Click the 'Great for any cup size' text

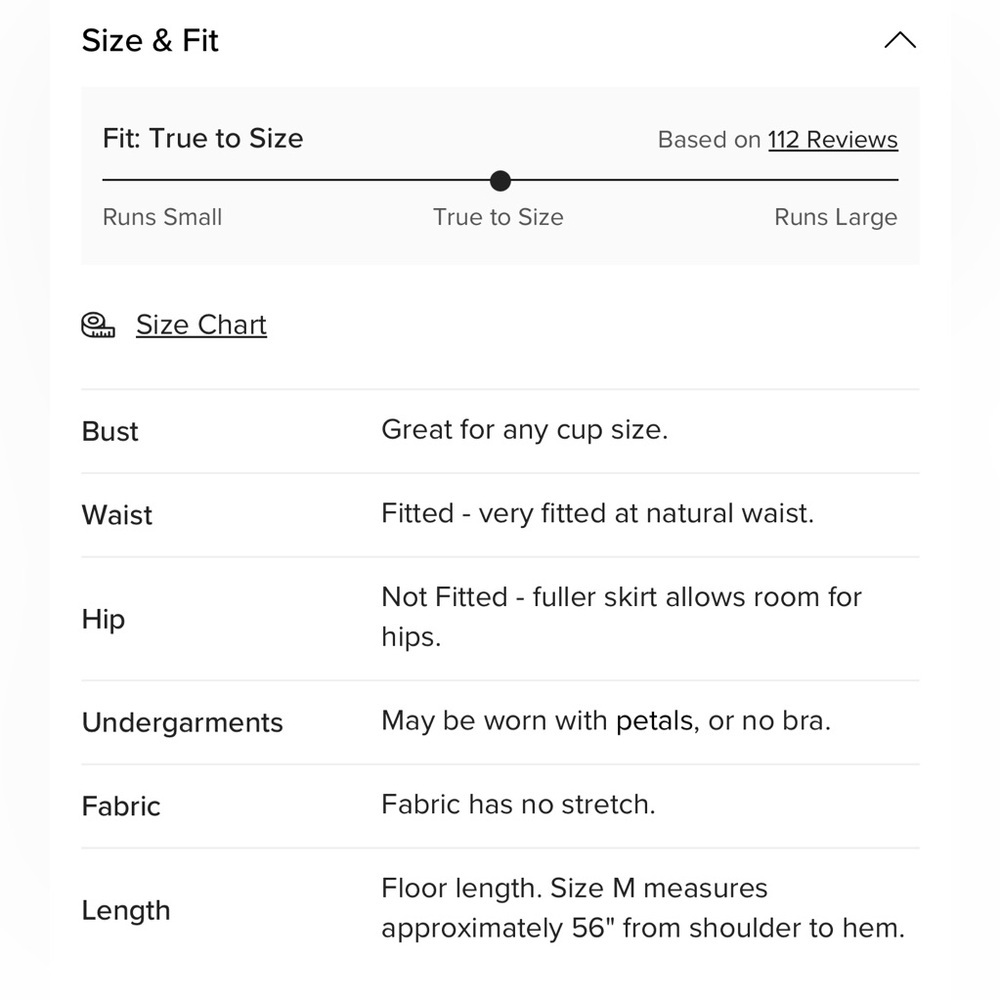coord(524,430)
